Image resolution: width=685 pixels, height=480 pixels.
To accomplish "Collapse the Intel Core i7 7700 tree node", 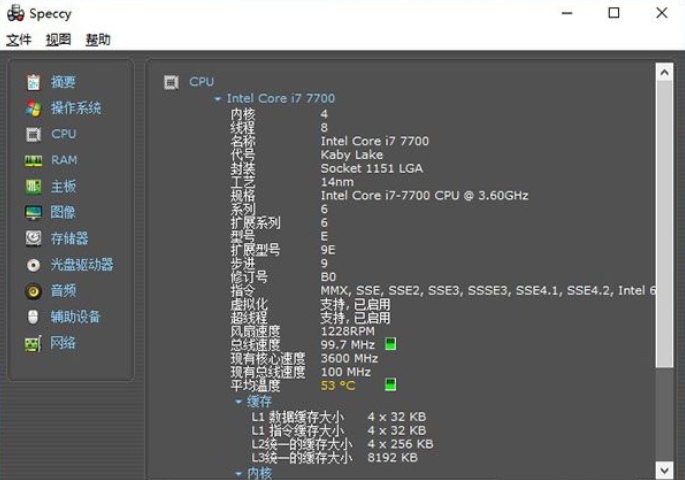I will click(x=218, y=99).
